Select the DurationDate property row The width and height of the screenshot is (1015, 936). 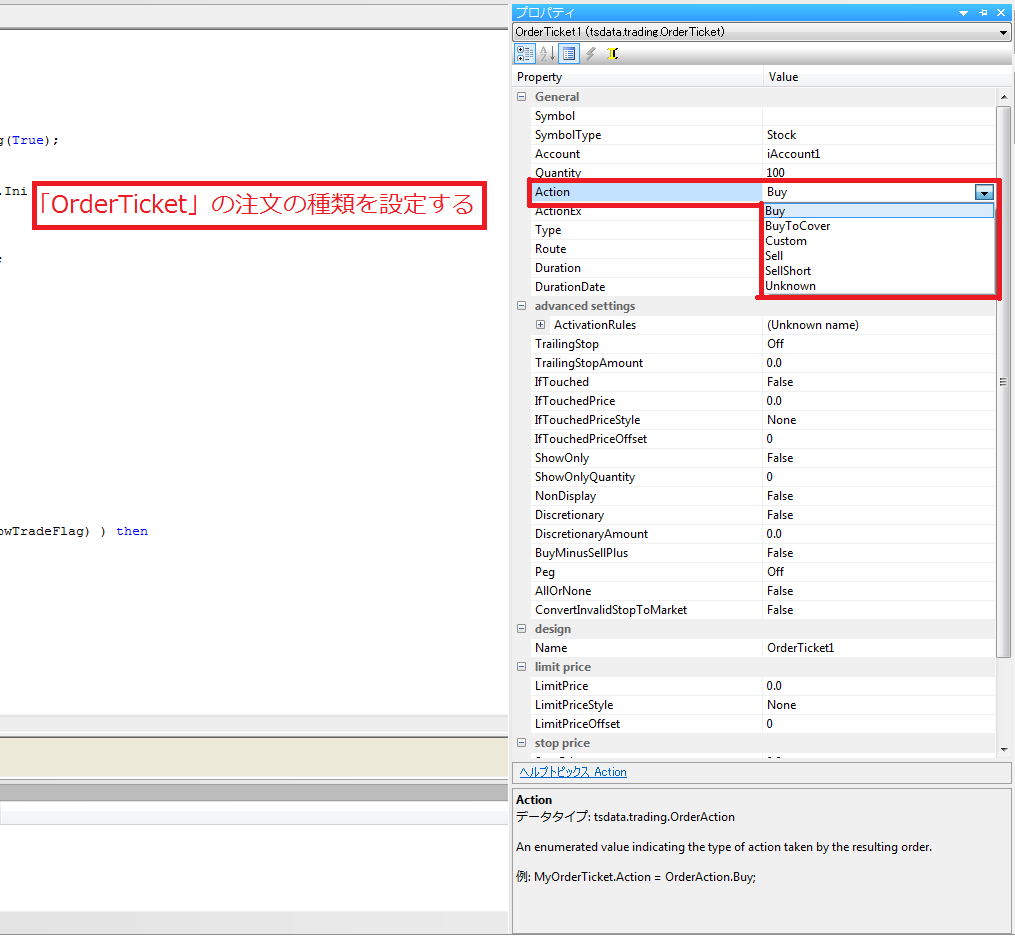pyautogui.click(x=646, y=287)
